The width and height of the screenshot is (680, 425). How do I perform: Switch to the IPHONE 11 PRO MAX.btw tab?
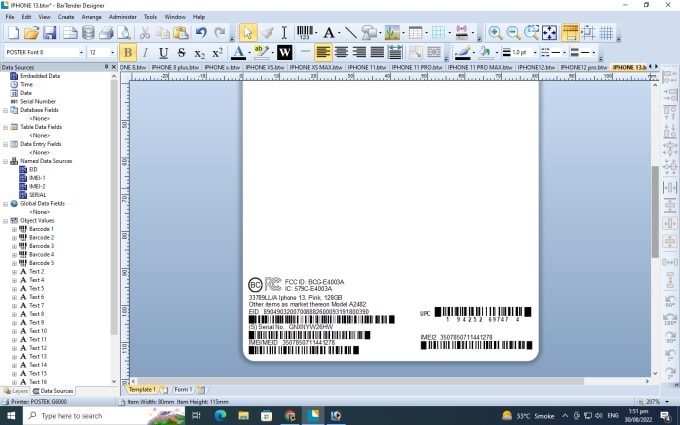point(480,67)
